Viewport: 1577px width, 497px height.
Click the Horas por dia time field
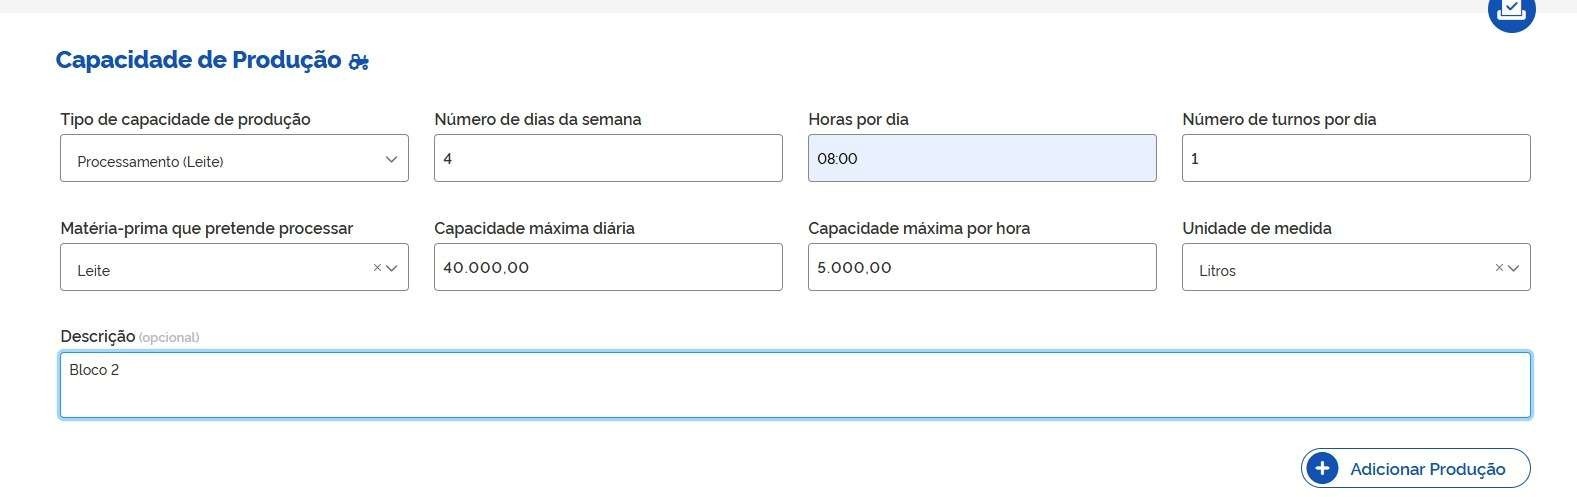pyautogui.click(x=982, y=158)
